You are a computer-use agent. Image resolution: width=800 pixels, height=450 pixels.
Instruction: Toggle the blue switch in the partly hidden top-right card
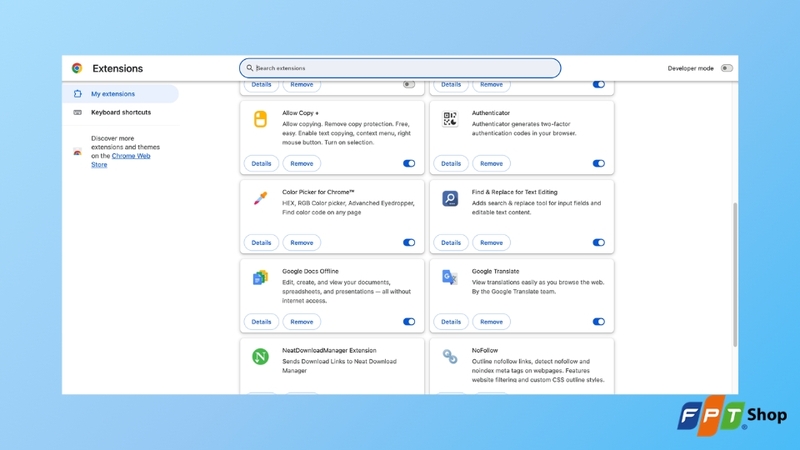598,85
